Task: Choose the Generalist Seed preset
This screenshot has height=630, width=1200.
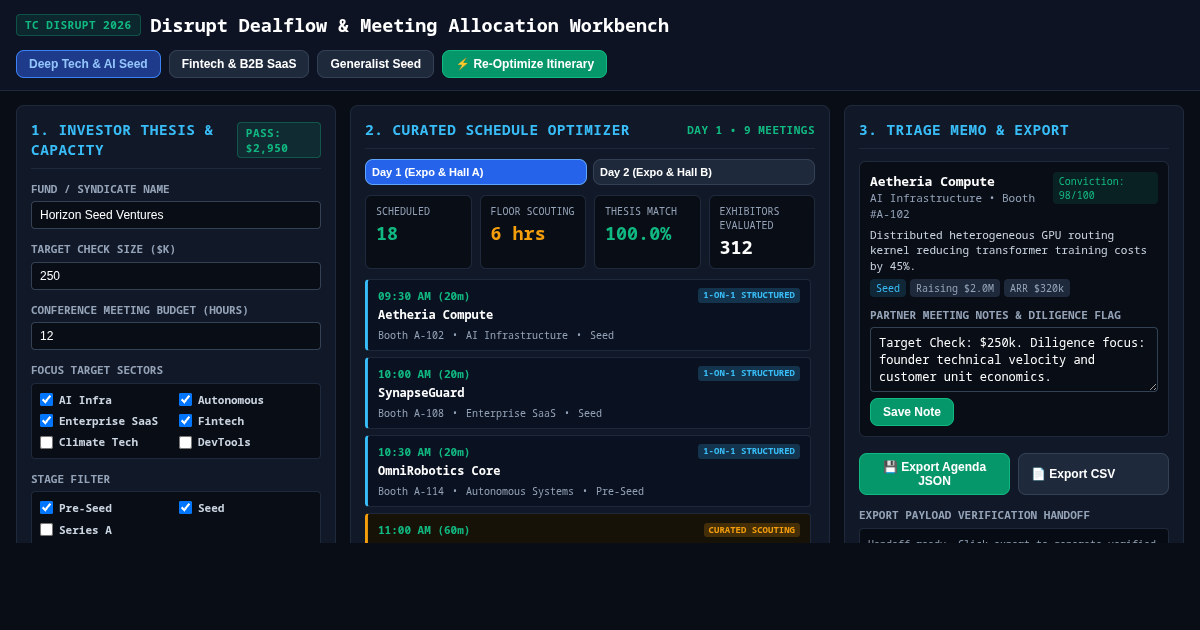Action: tap(376, 64)
